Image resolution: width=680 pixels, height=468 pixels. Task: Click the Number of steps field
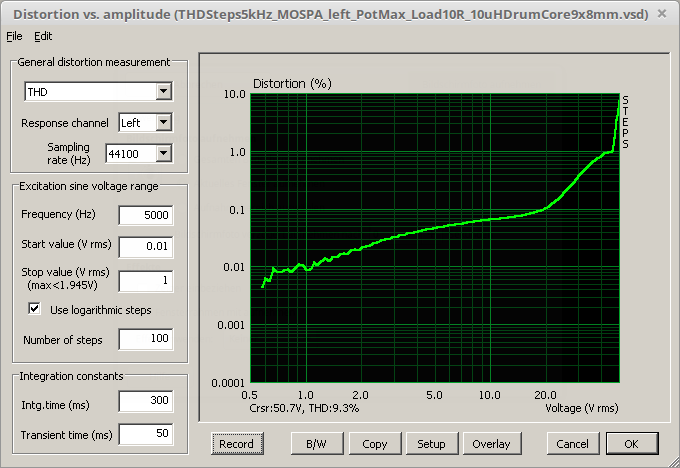point(145,340)
